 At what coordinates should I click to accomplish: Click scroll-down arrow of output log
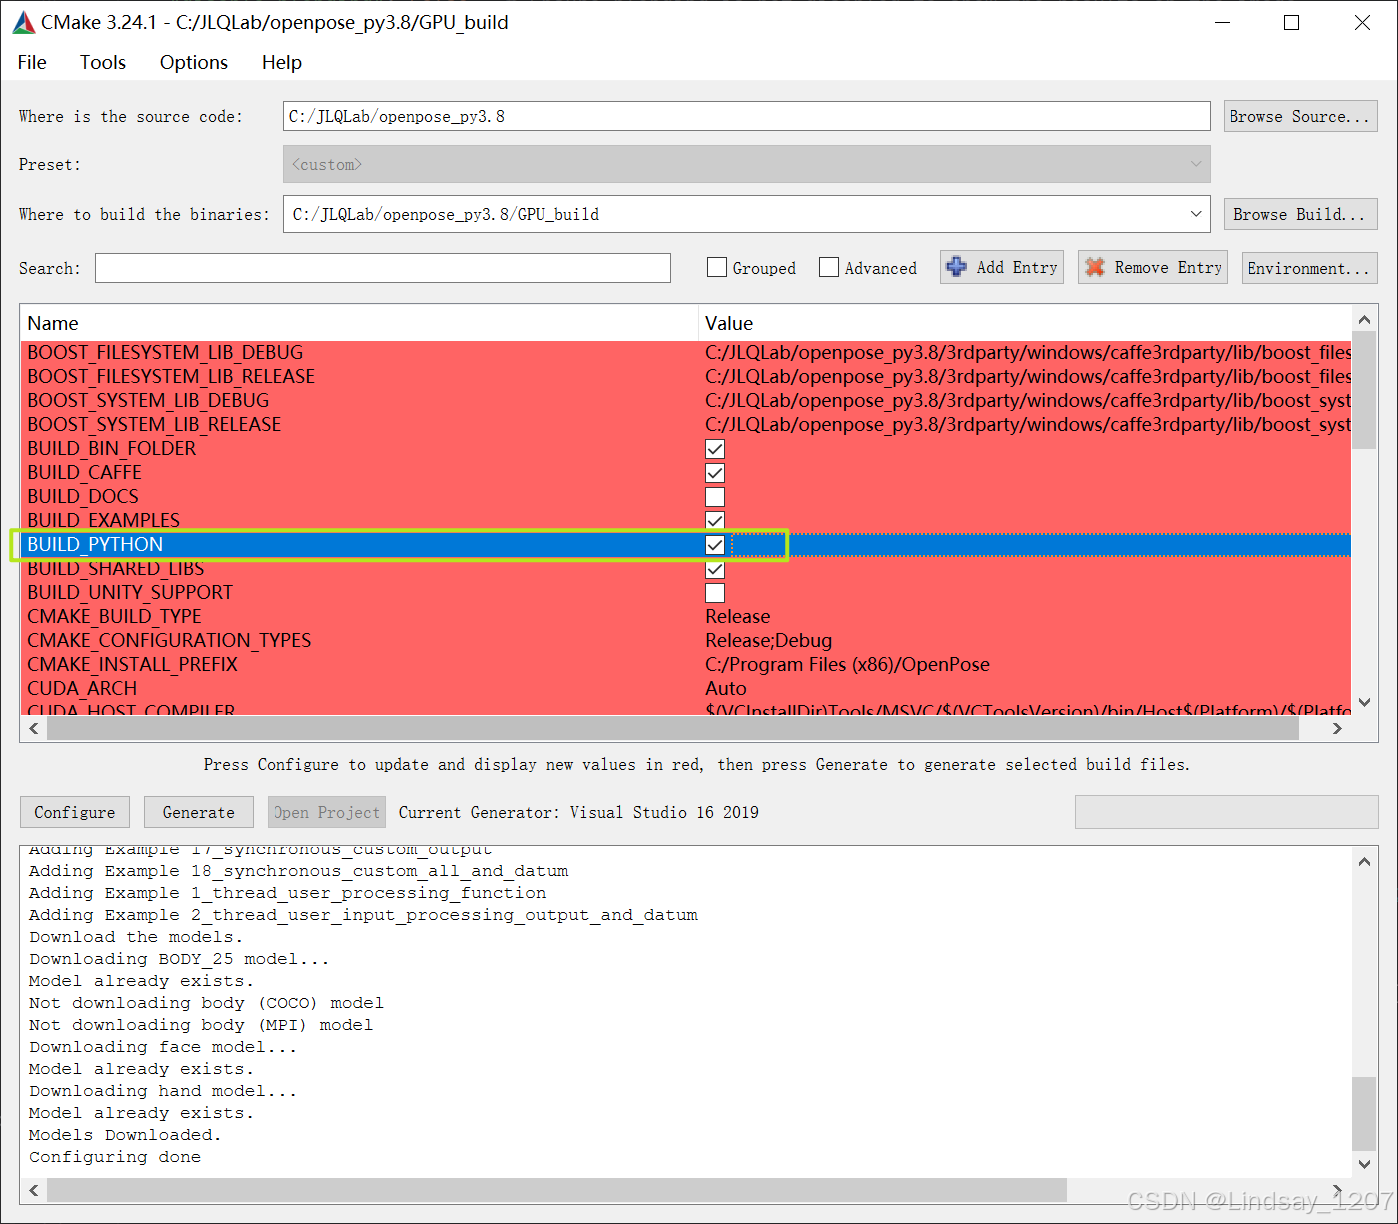point(1364,1164)
